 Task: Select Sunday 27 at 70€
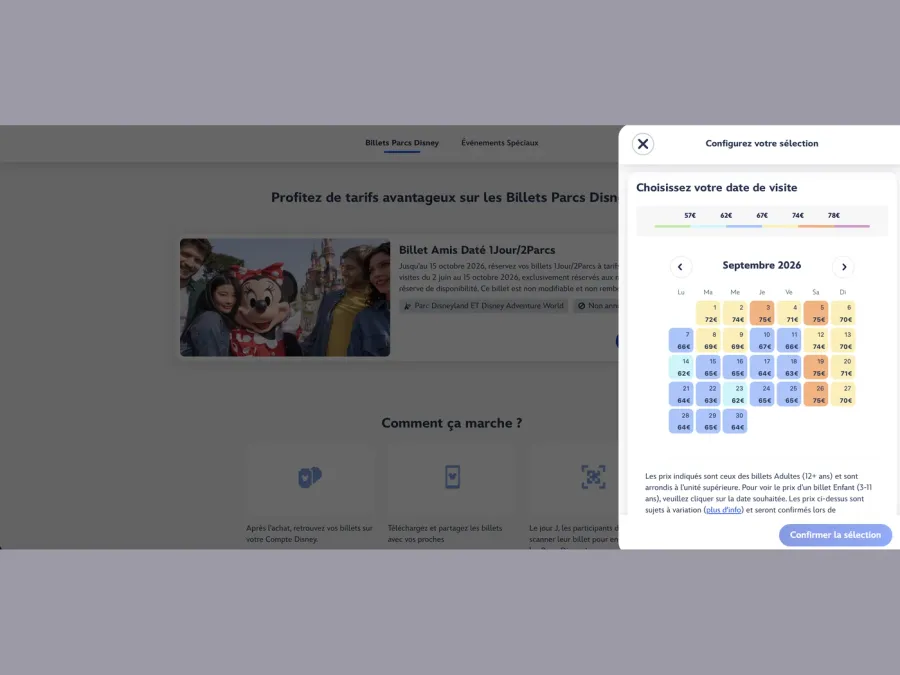pos(843,394)
